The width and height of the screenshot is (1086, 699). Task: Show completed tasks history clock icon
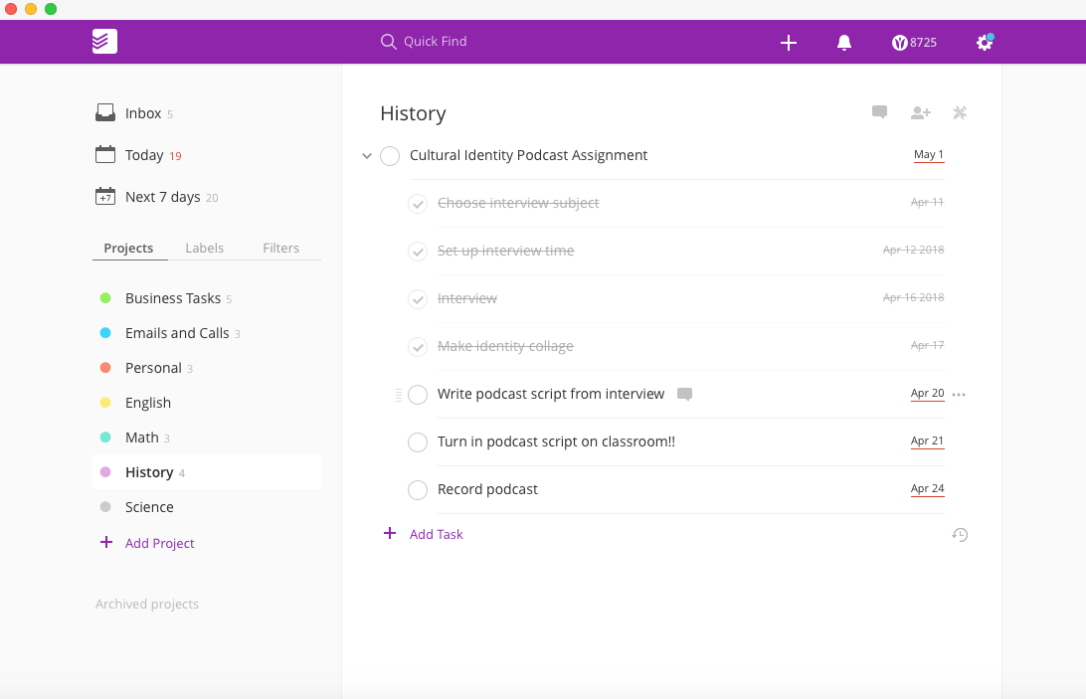(x=960, y=535)
